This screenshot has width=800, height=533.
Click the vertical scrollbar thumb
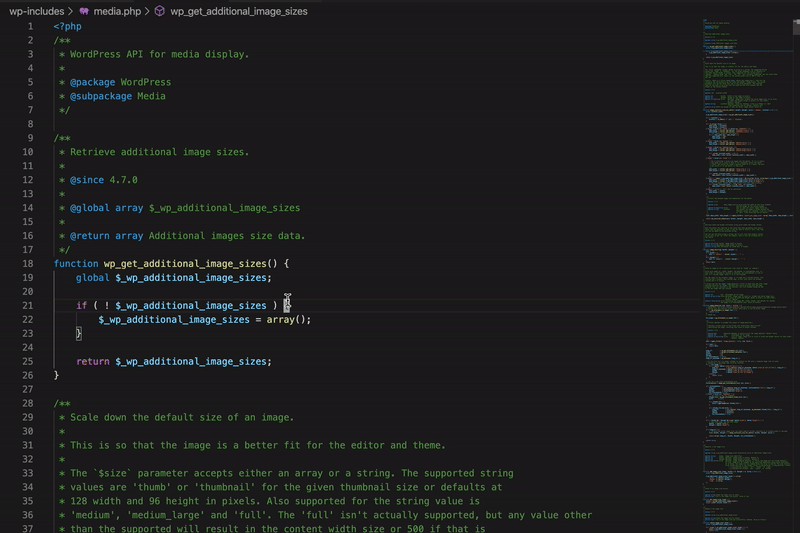(x=796, y=27)
